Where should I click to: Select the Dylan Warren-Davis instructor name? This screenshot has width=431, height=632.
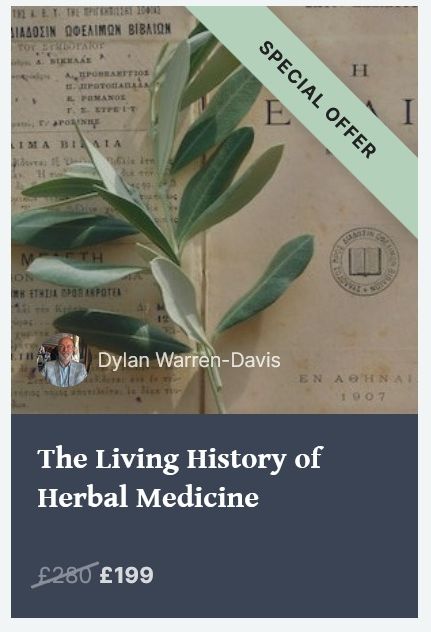(189, 360)
